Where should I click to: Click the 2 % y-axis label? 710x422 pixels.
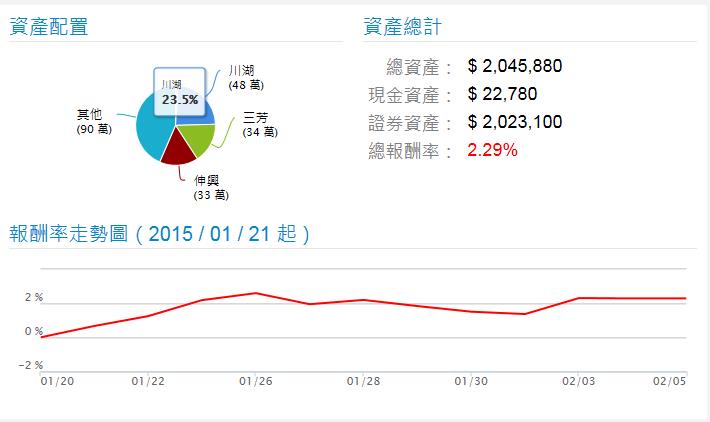(34, 297)
